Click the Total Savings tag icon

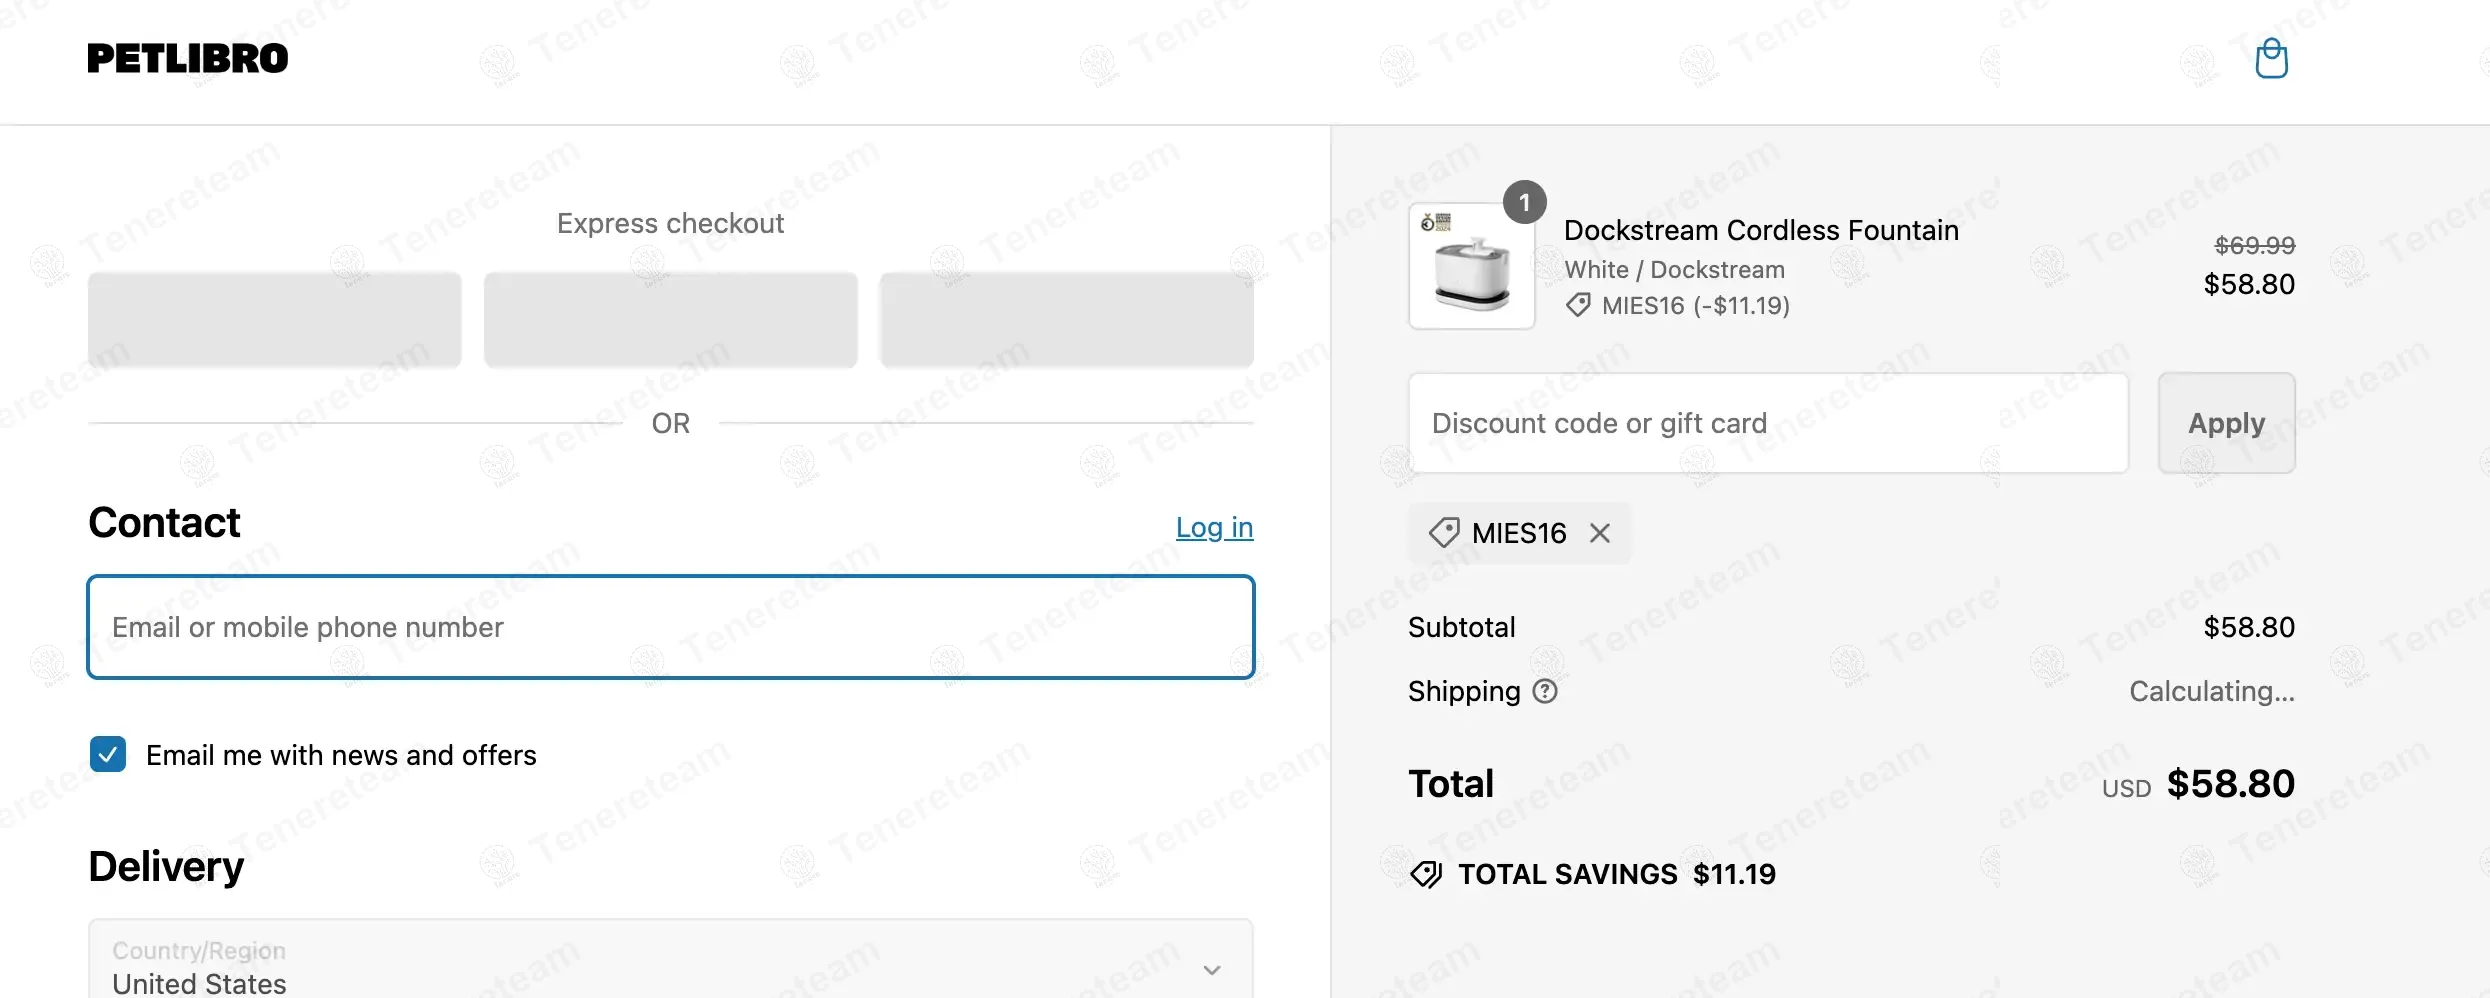[1426, 874]
